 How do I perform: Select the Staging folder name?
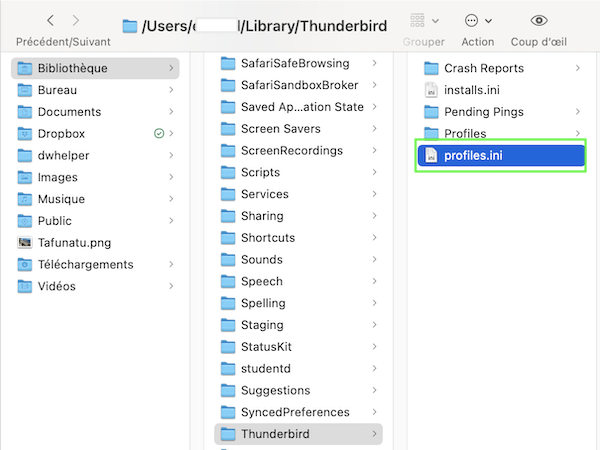point(262,325)
